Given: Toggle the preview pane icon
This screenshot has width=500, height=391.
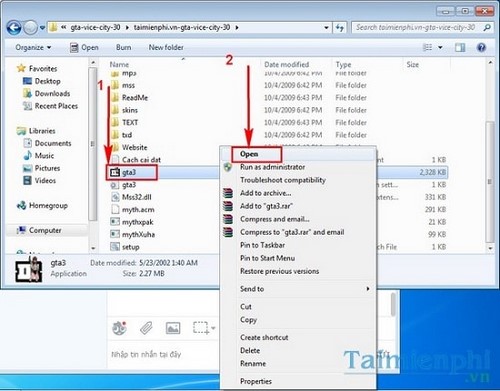Looking at the screenshot, I should (x=460, y=48).
